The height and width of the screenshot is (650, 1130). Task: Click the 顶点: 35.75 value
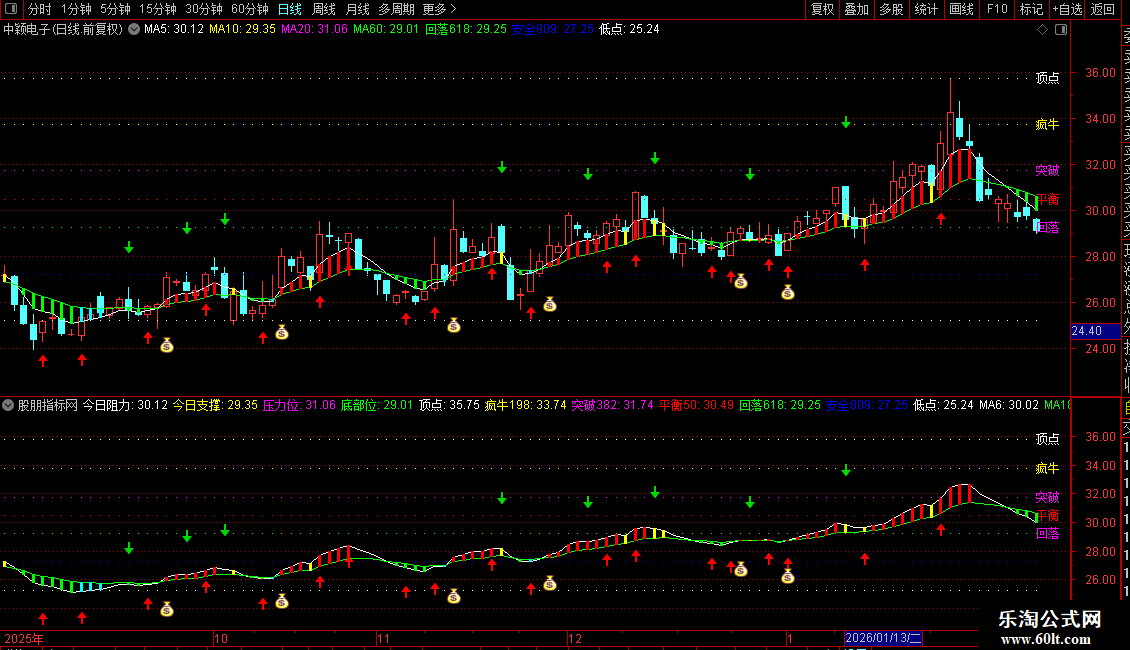(x=449, y=405)
